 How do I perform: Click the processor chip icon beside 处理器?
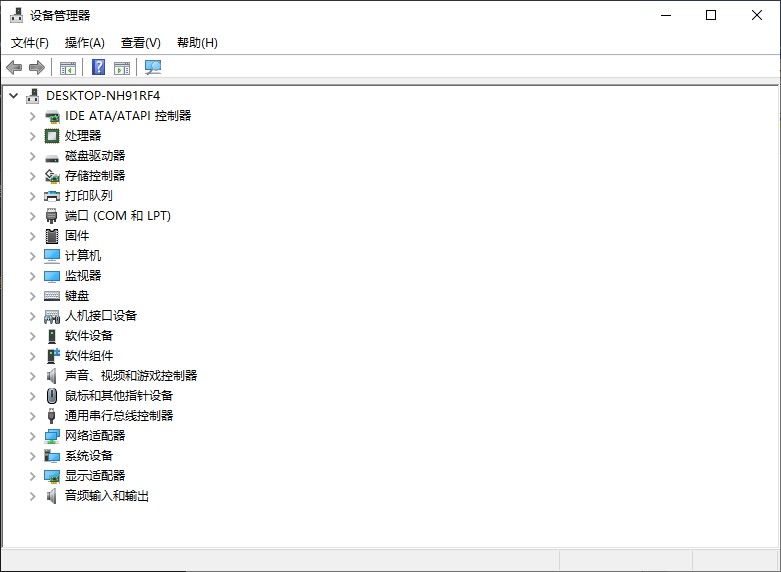[52, 136]
